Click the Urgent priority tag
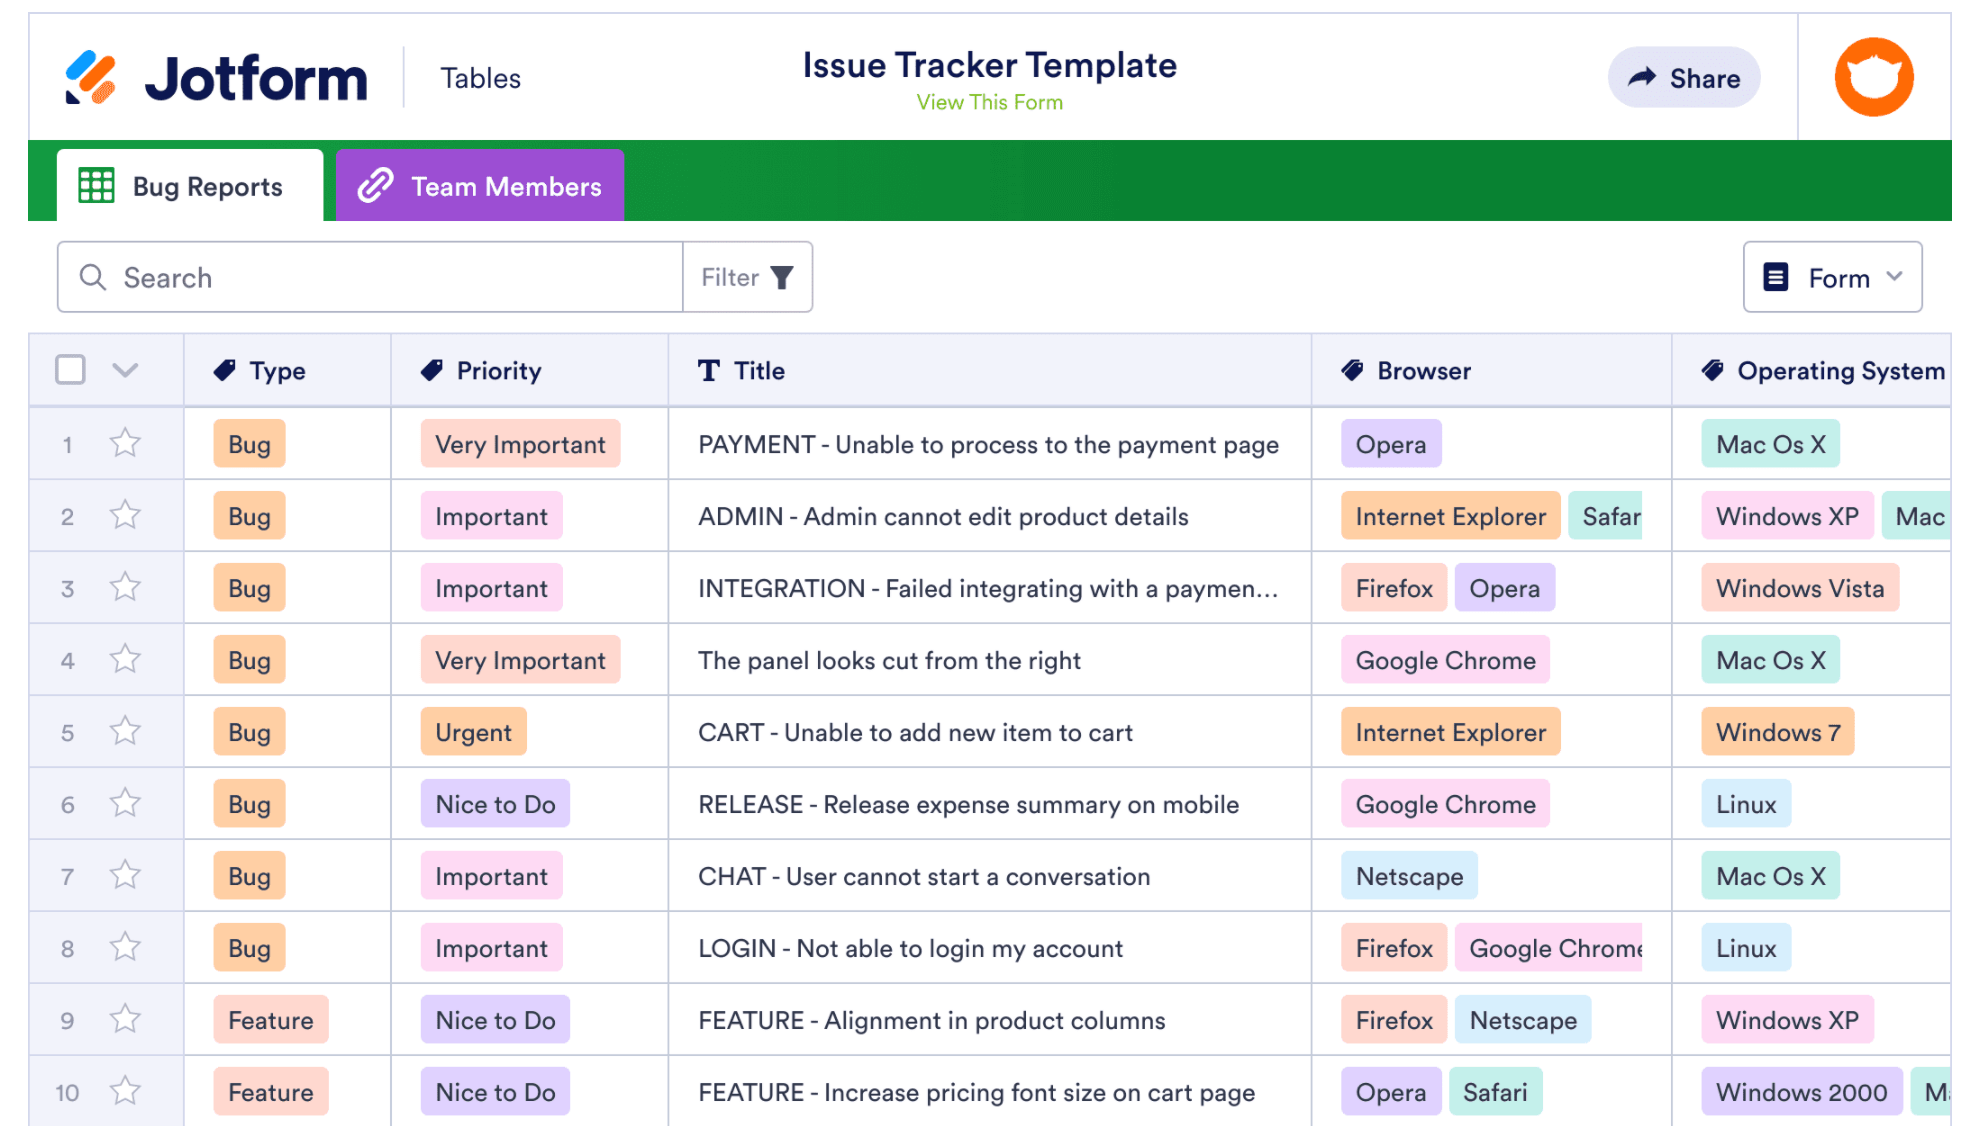 [473, 732]
